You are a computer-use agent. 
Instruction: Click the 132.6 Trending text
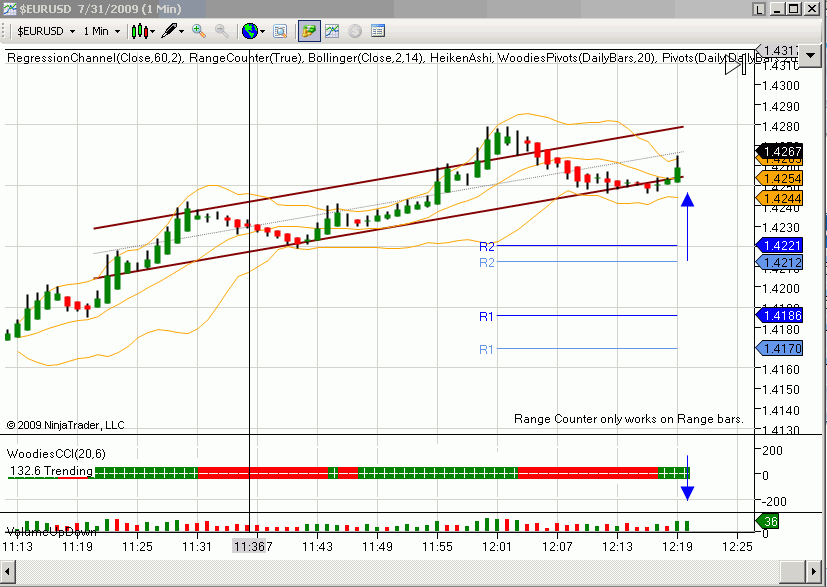pos(51,470)
